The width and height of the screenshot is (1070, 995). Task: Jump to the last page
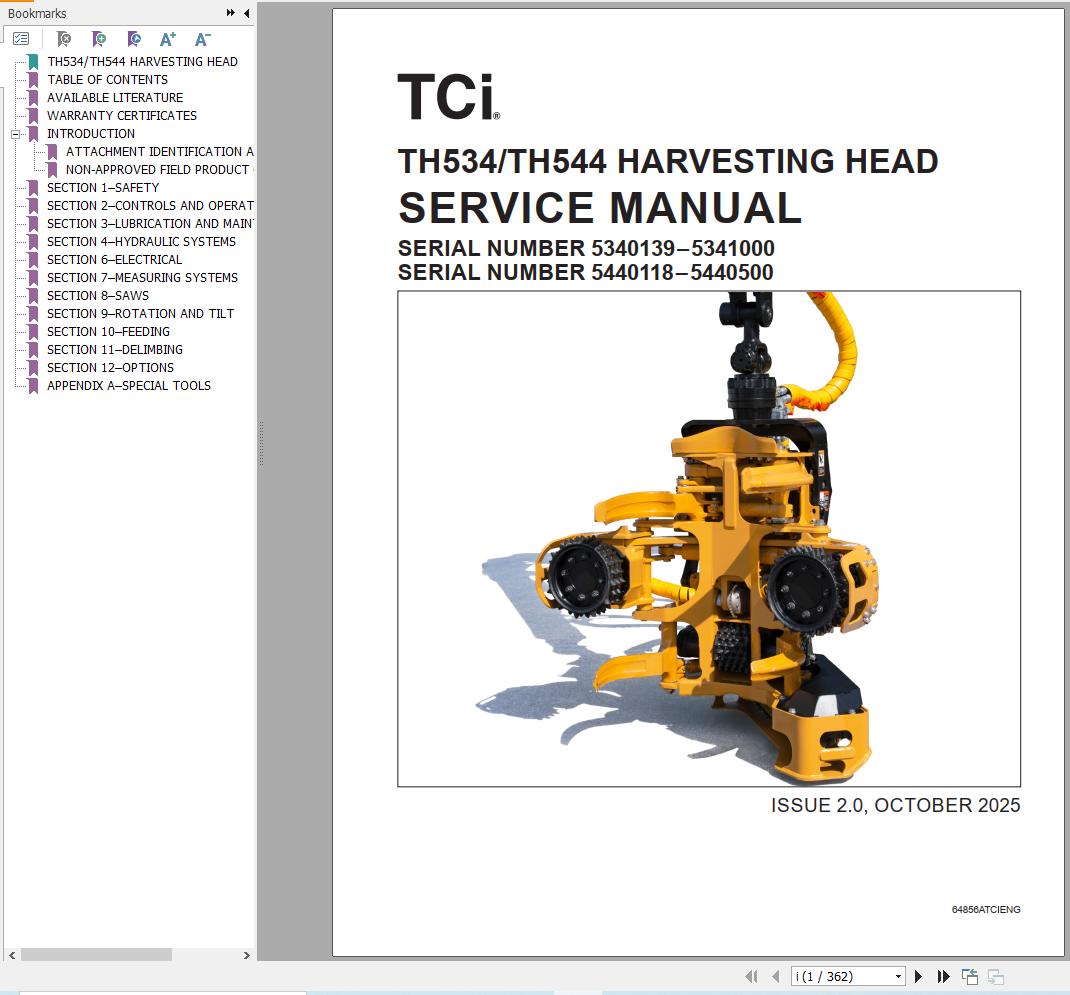[x=943, y=975]
